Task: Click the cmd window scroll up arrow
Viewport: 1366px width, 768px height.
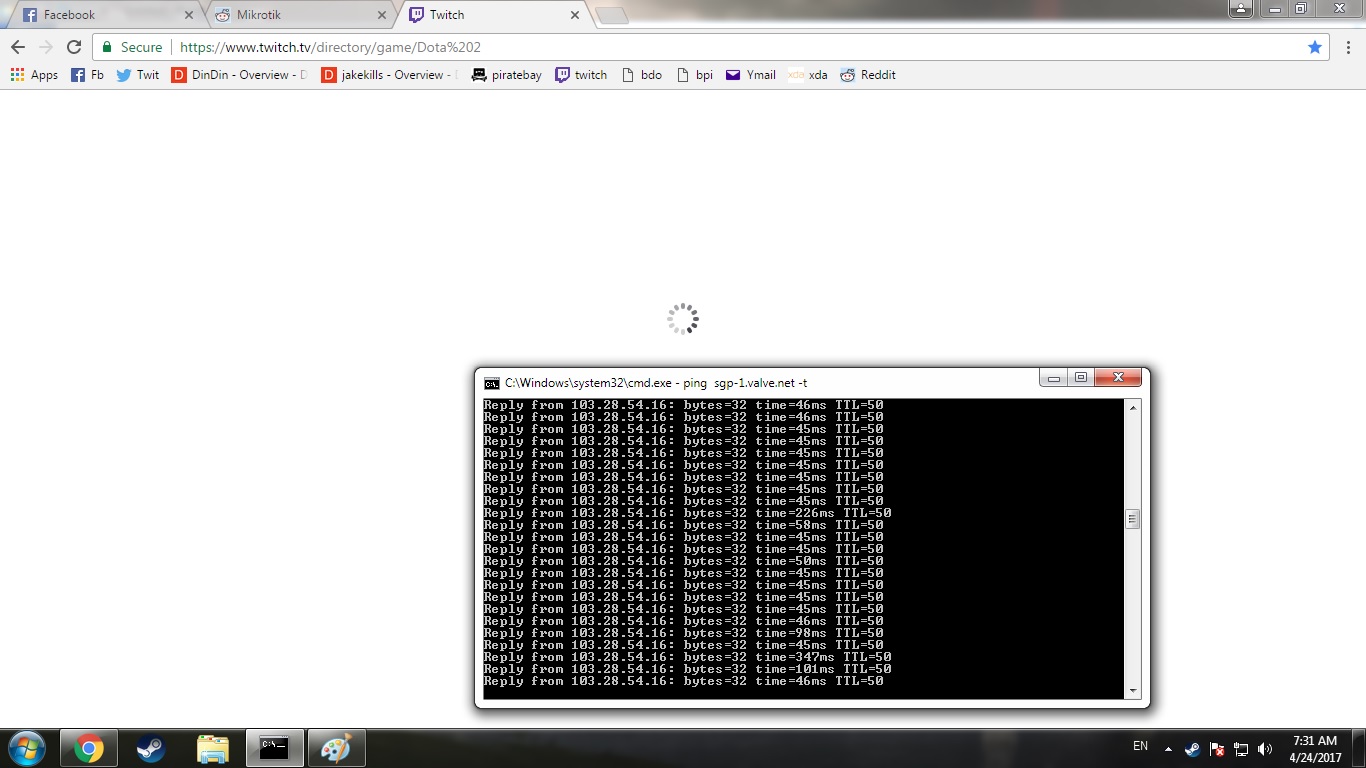Action: click(1133, 407)
